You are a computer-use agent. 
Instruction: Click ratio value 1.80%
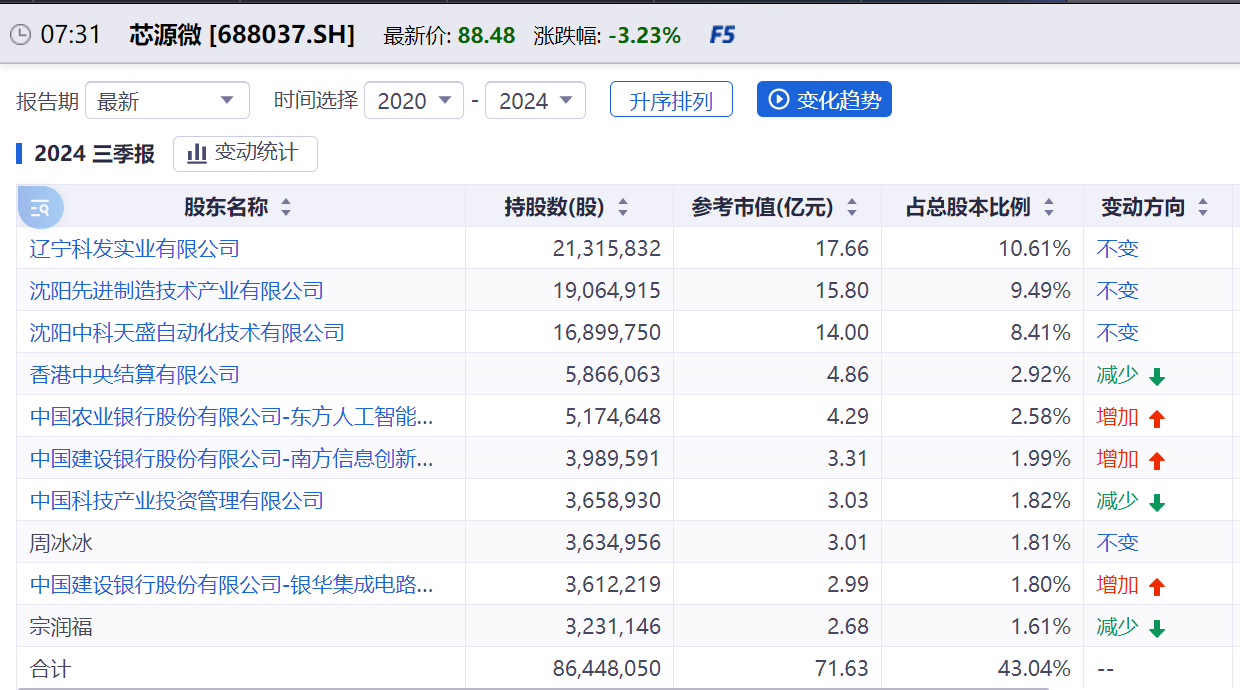[1040, 584]
